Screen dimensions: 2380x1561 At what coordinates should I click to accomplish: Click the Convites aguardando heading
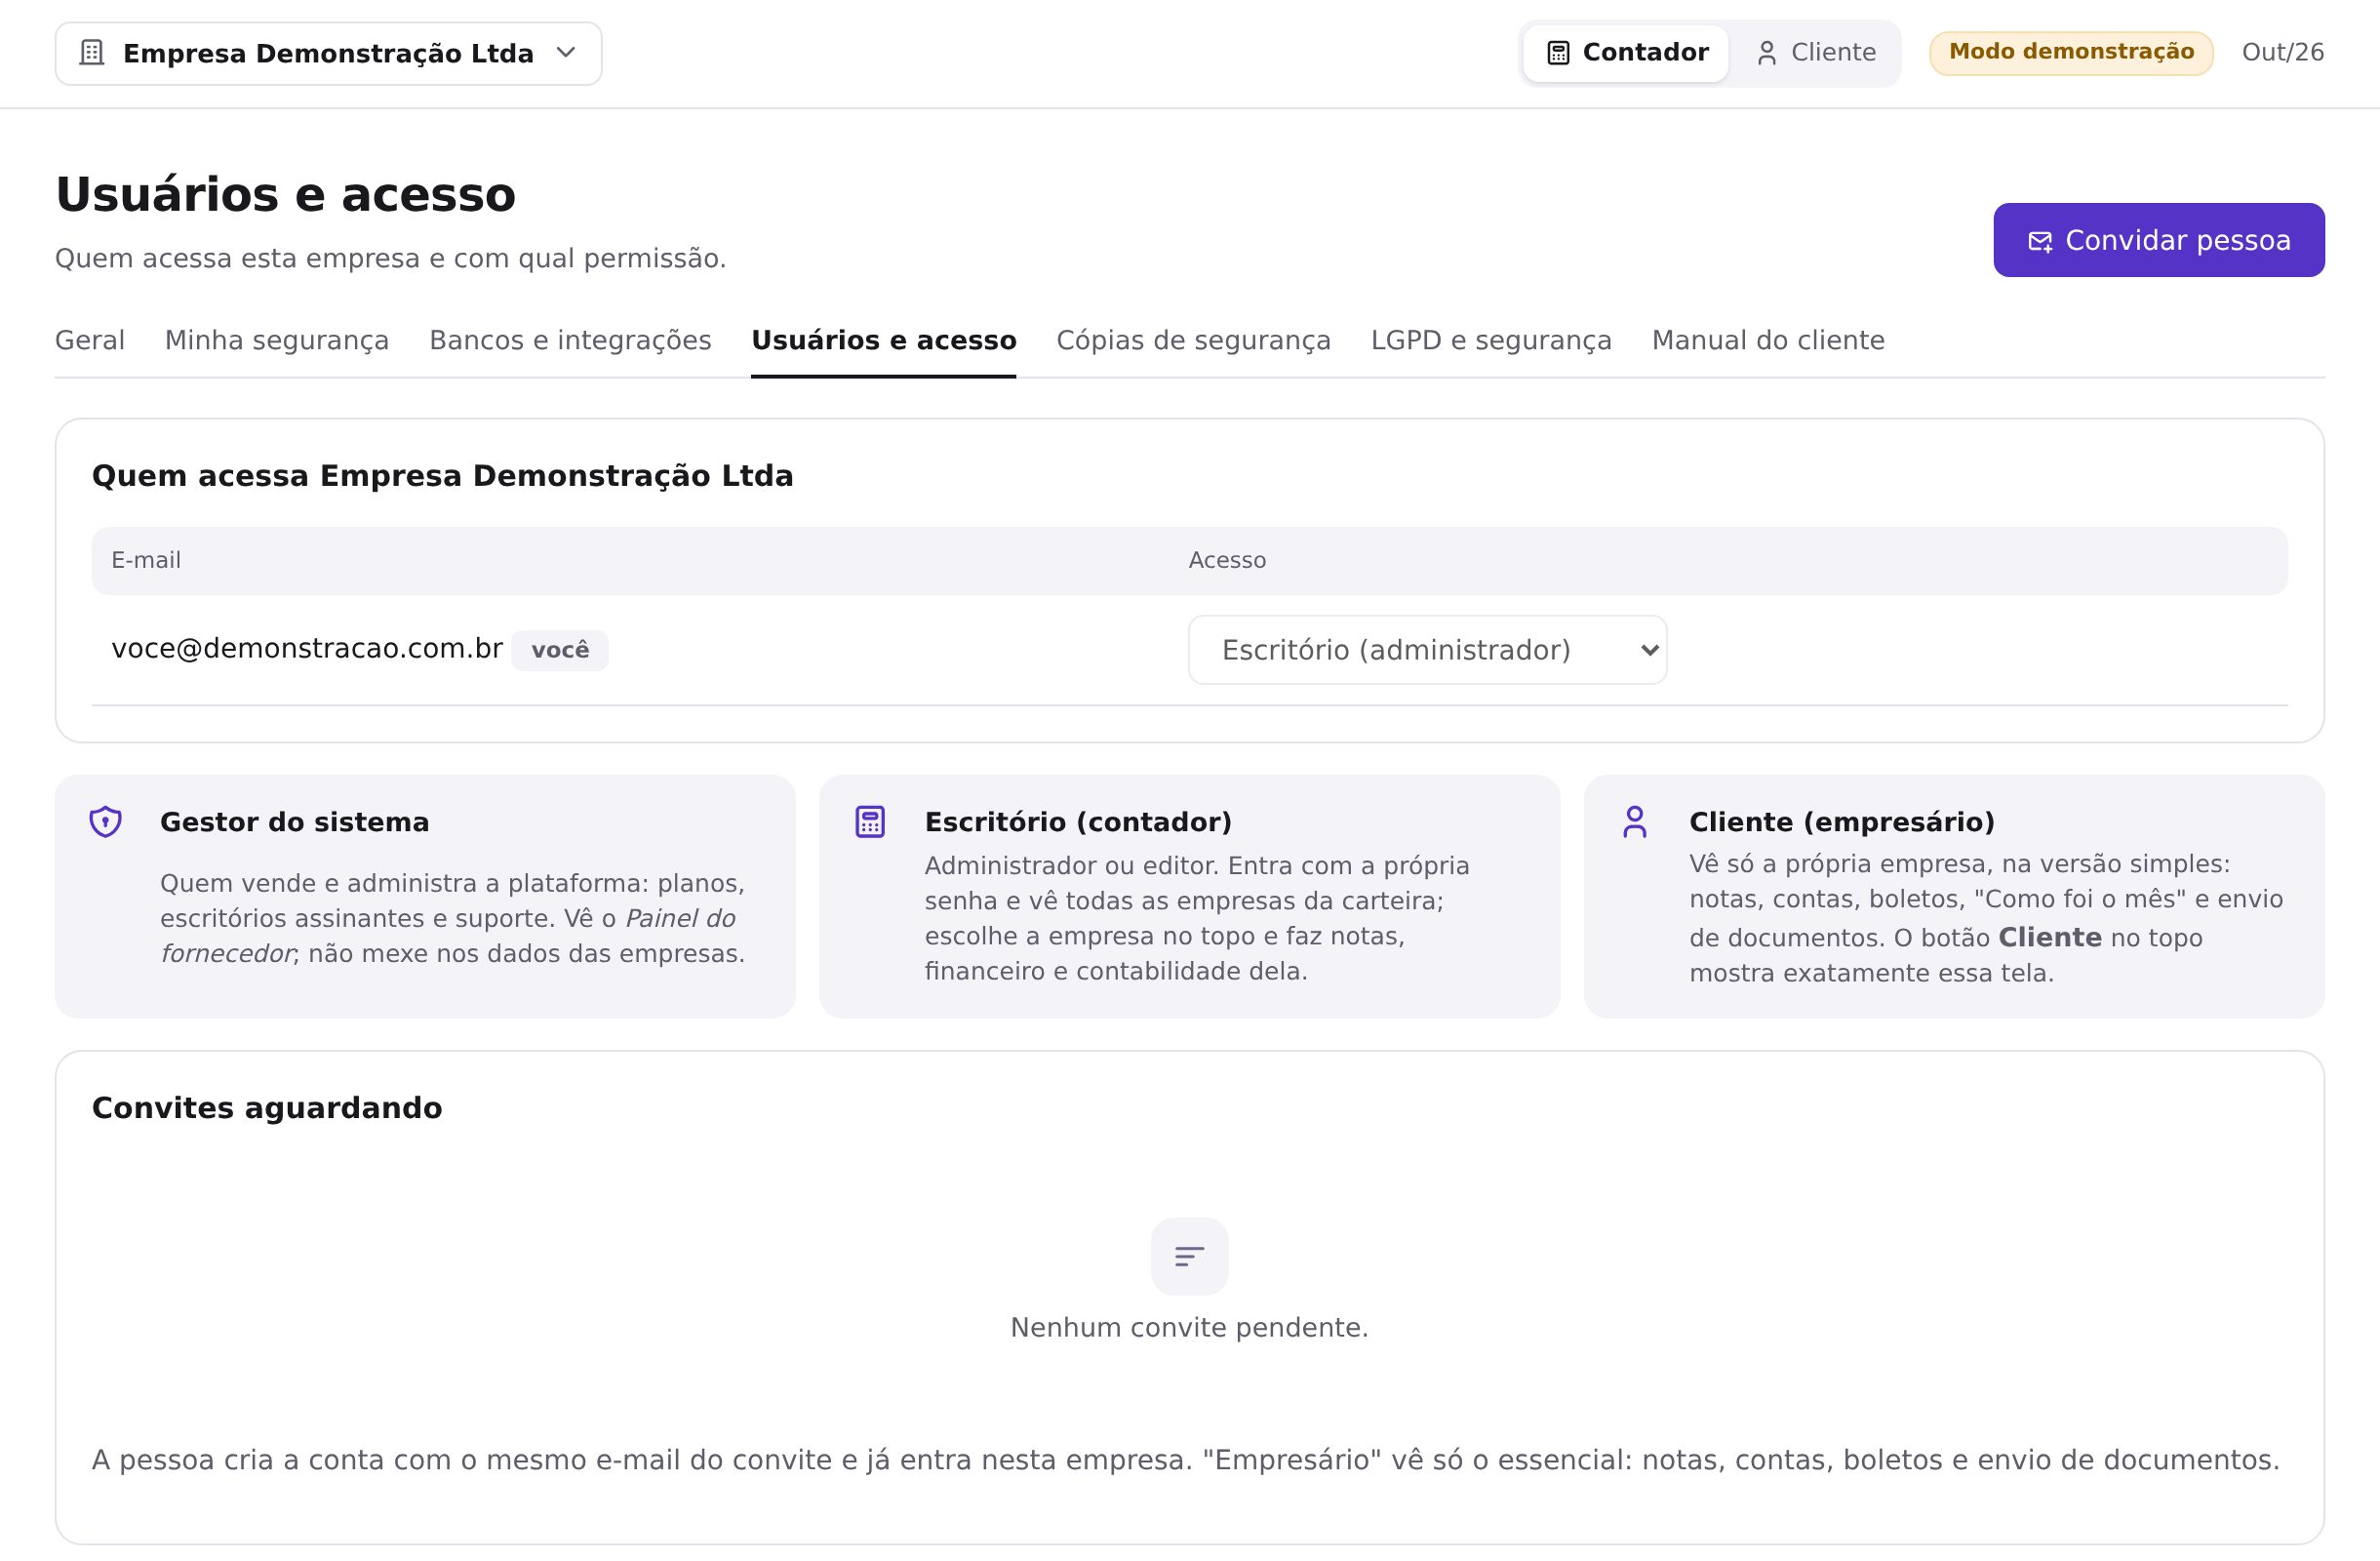coord(267,1108)
